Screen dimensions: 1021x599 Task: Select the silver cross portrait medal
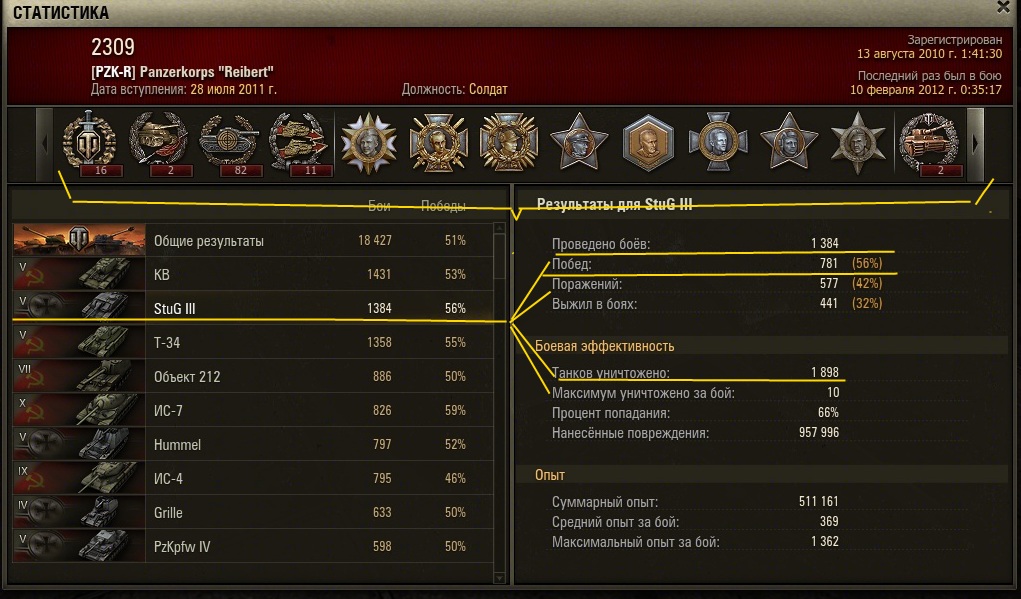pyautogui.click(x=718, y=143)
